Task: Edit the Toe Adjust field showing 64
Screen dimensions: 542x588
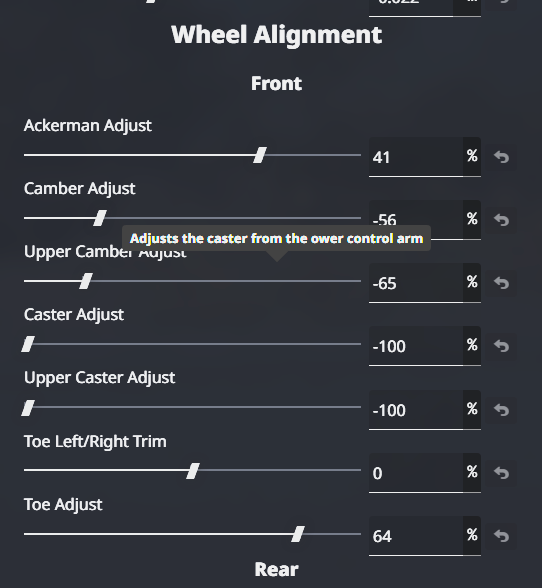Action: tap(416, 536)
